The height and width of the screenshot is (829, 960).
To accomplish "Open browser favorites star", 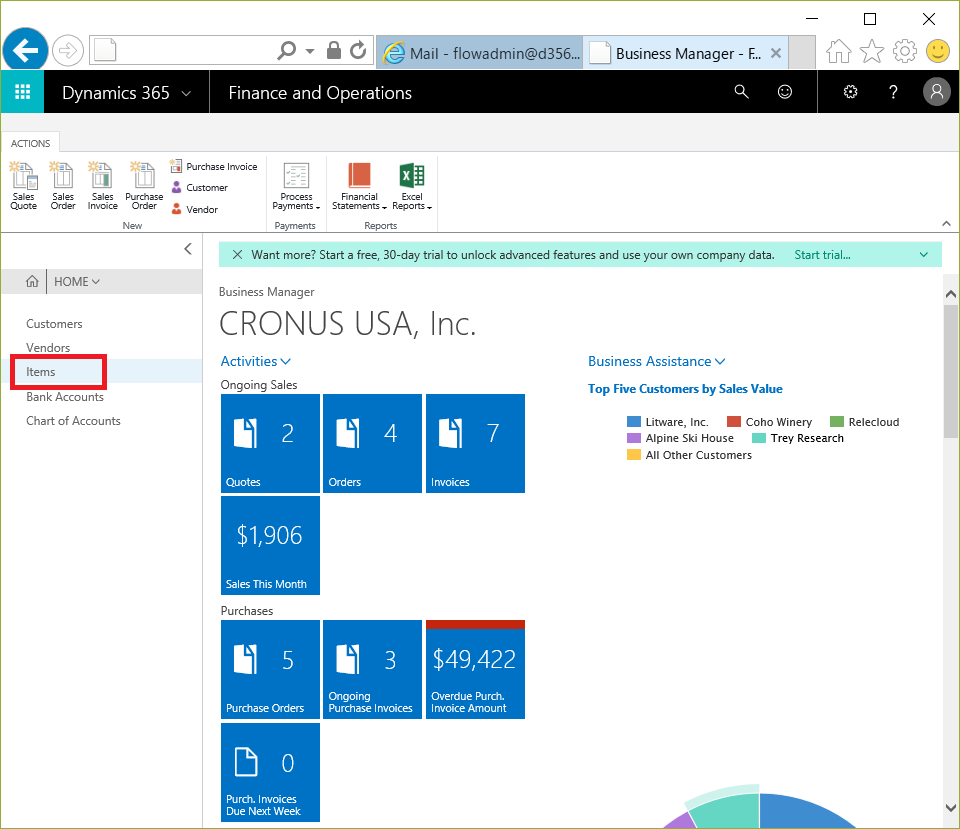I will 872,51.
